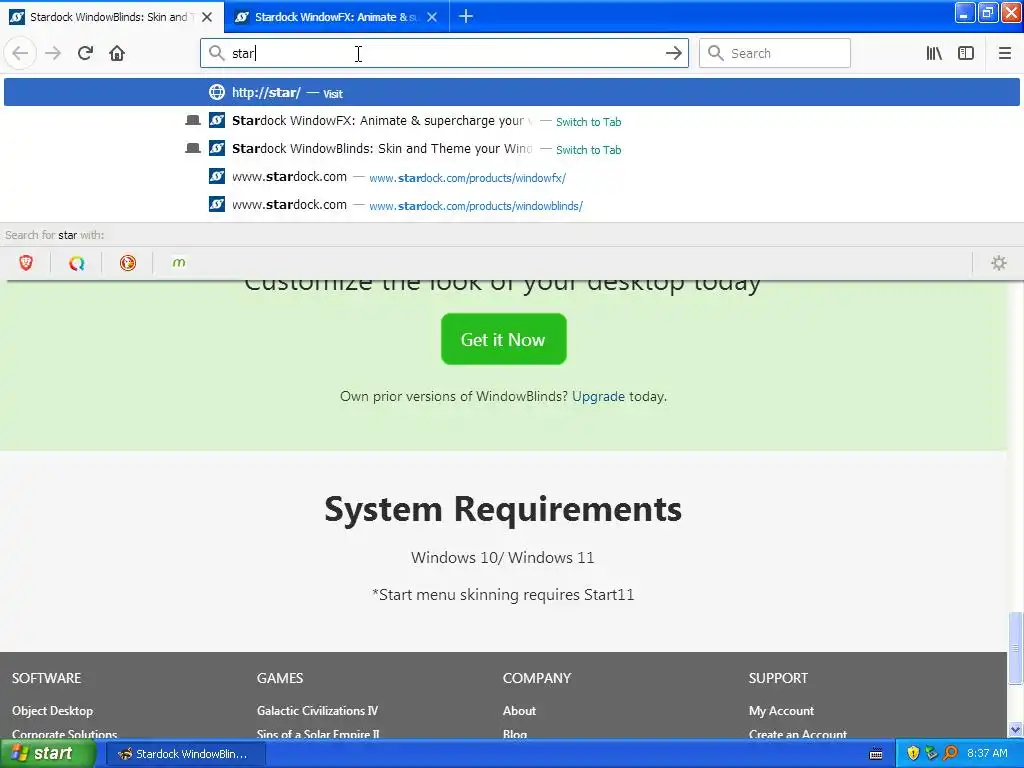Click the scrollbar down arrow

1015,729
